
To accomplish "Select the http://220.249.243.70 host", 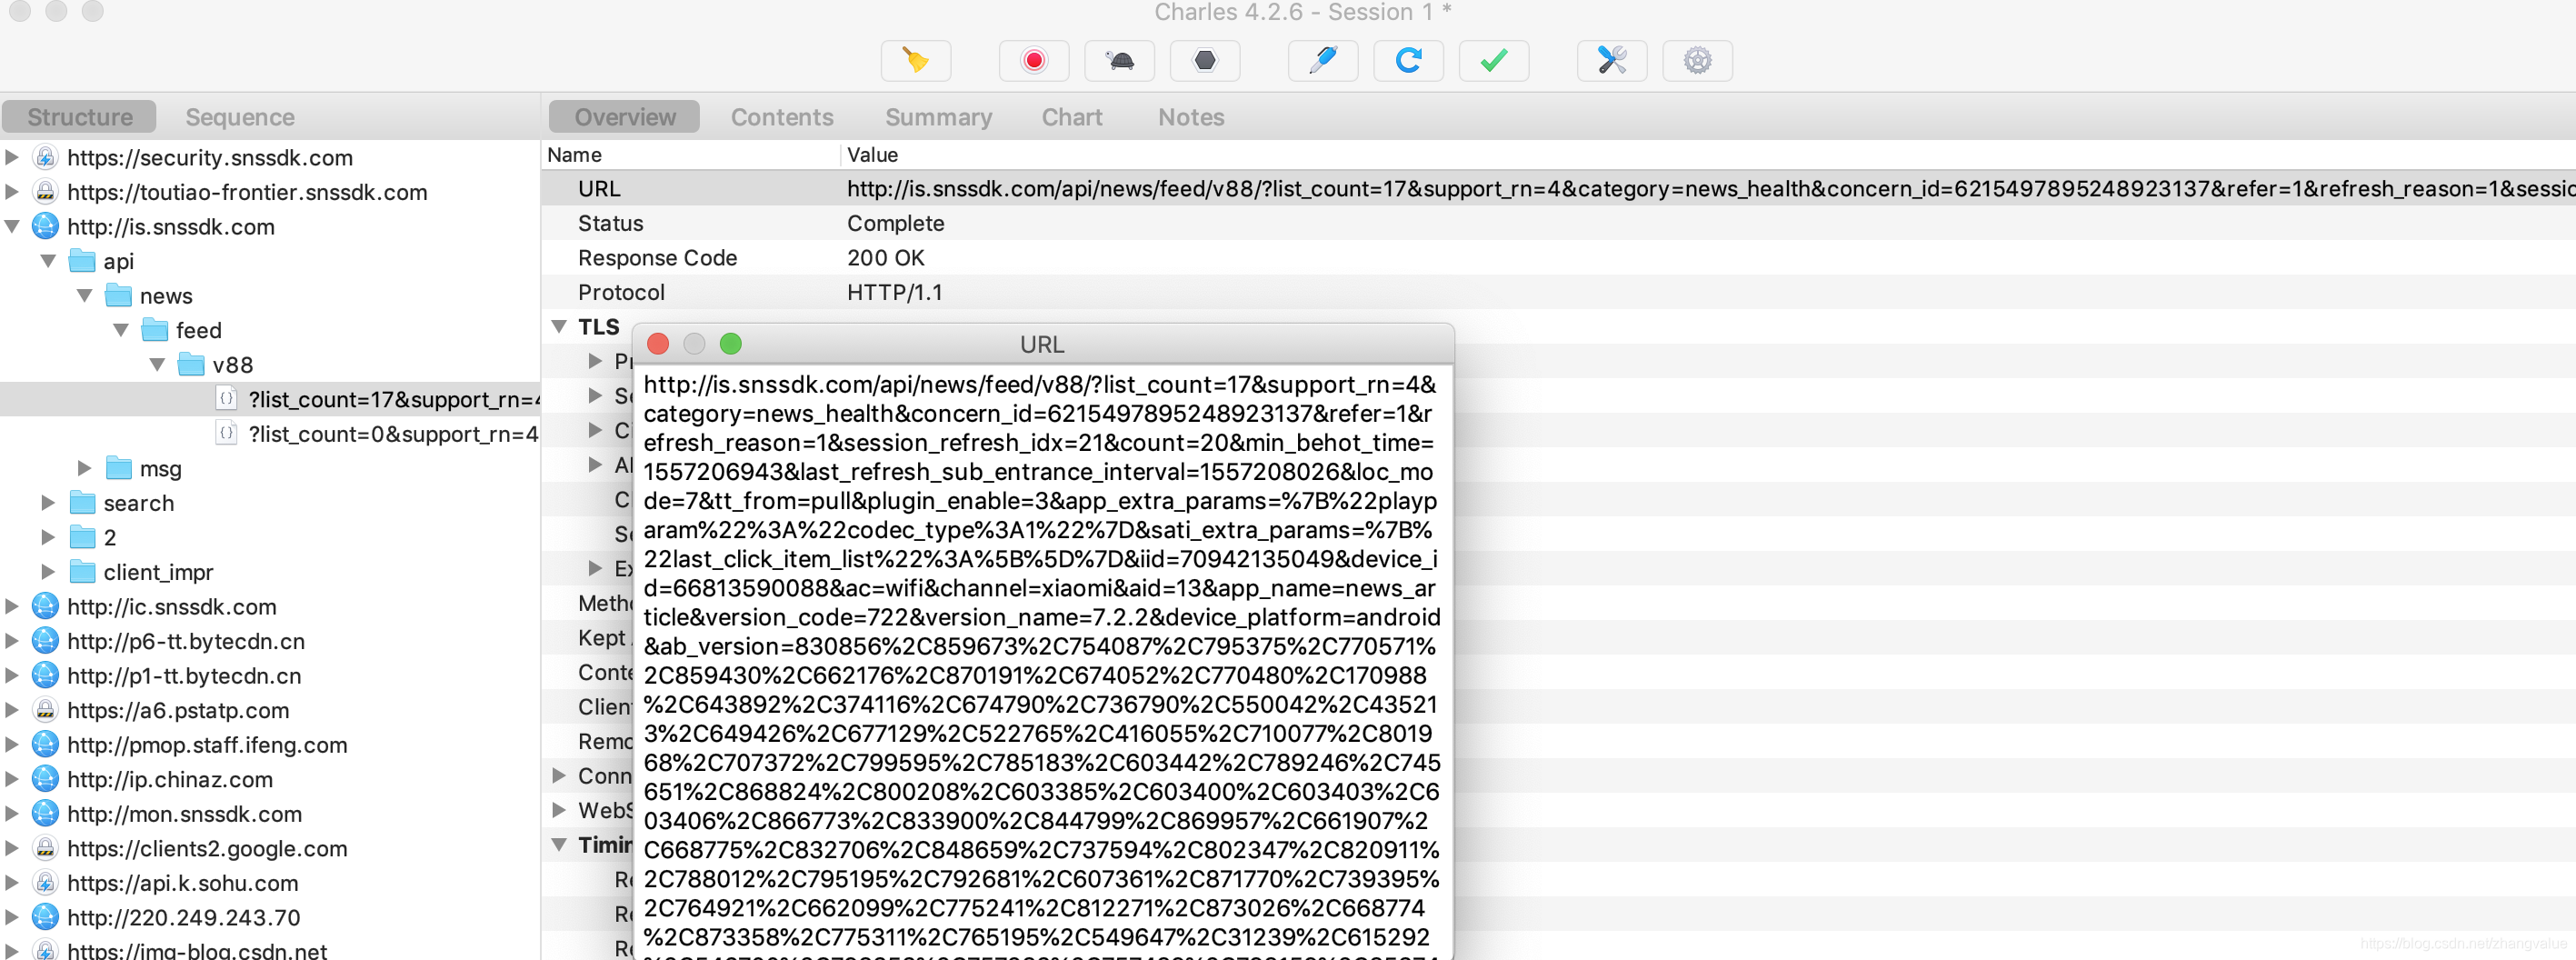I will (184, 917).
